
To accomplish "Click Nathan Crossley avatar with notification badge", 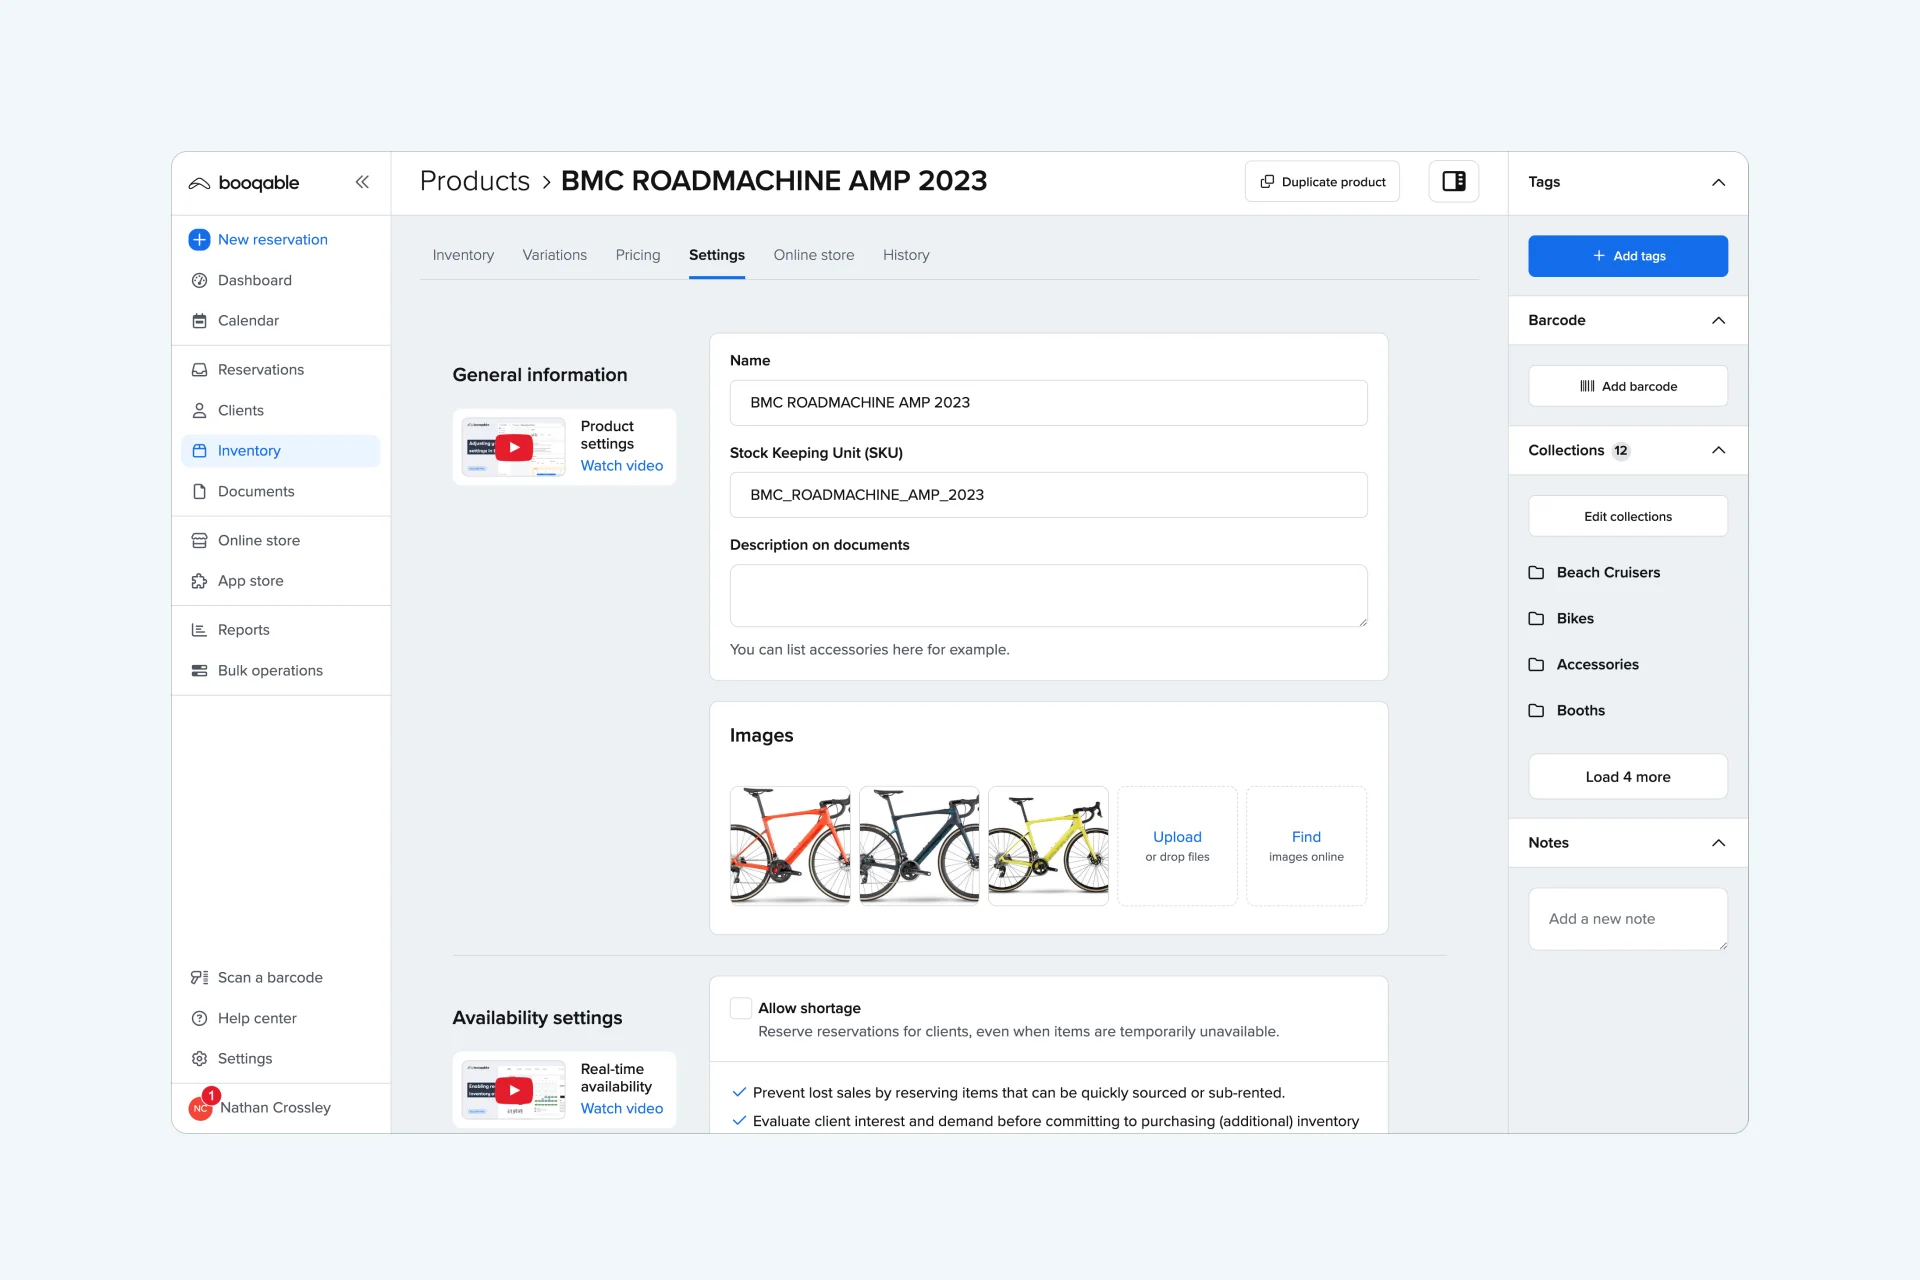I will tap(203, 1106).
